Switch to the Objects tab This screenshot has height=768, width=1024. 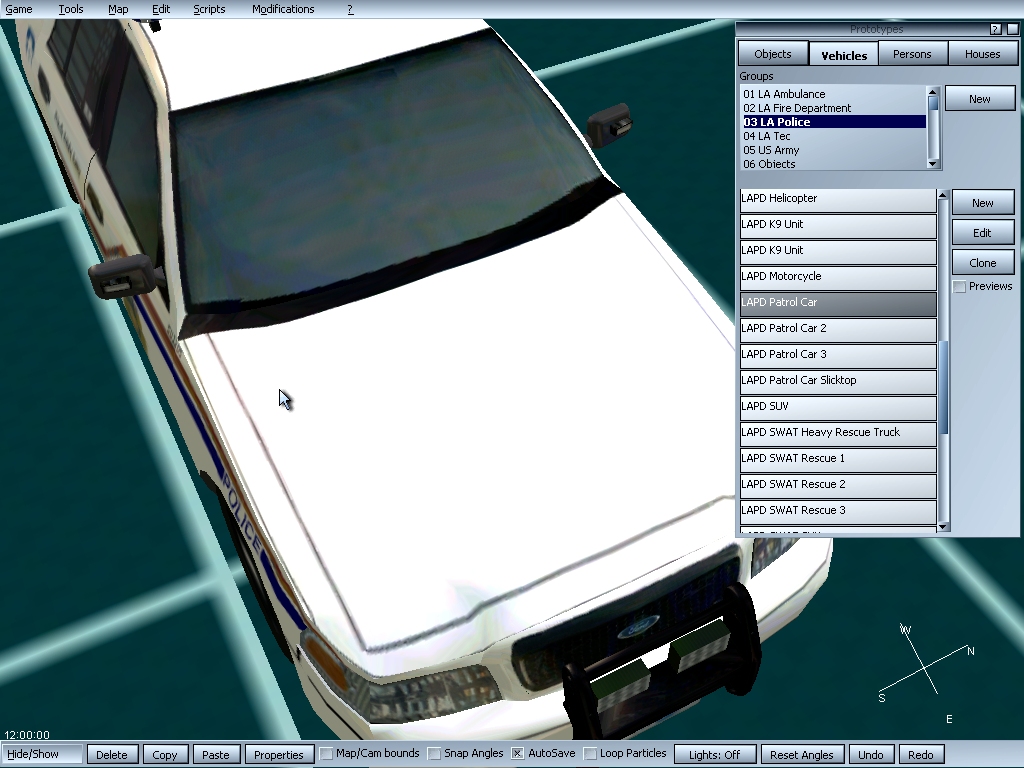pos(773,54)
